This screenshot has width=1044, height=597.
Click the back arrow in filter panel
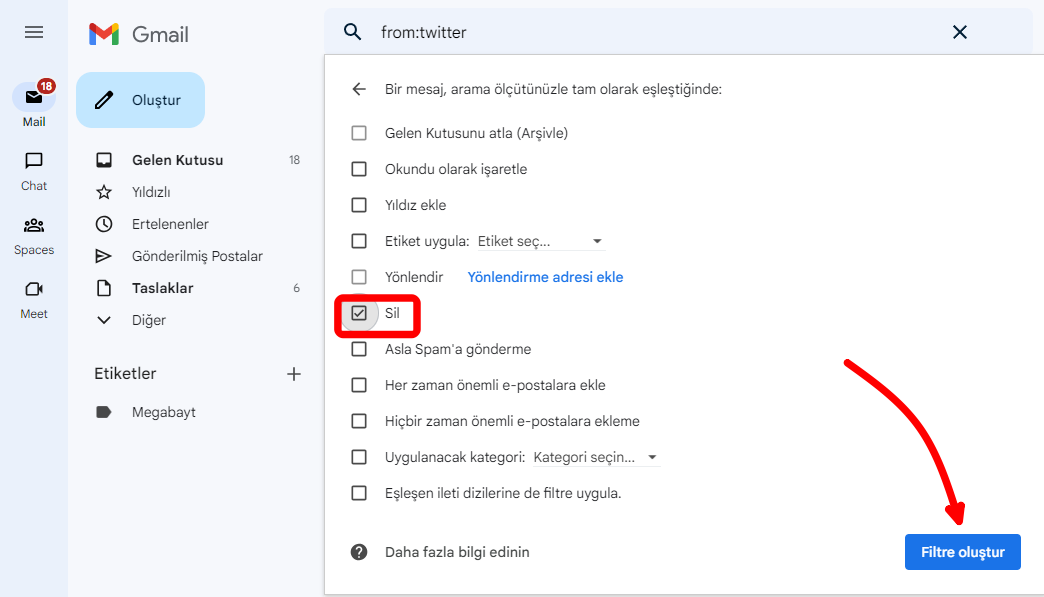pyautogui.click(x=359, y=89)
